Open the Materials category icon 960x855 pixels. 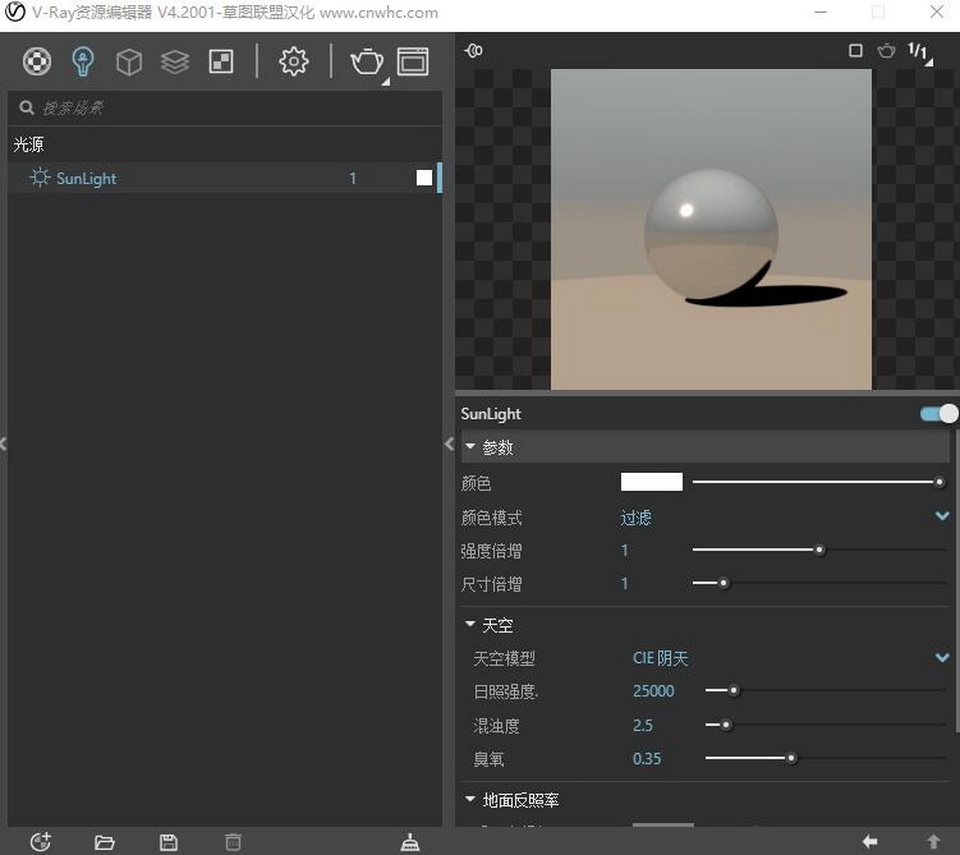click(x=37, y=62)
